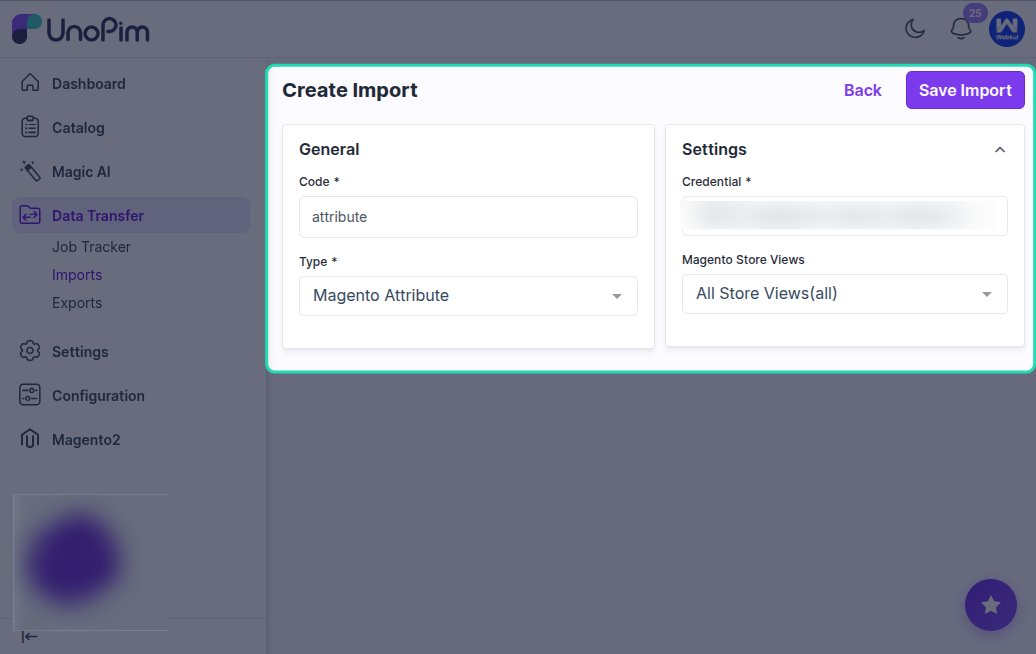Open notifications bell icon
The width and height of the screenshot is (1036, 654).
961,28
